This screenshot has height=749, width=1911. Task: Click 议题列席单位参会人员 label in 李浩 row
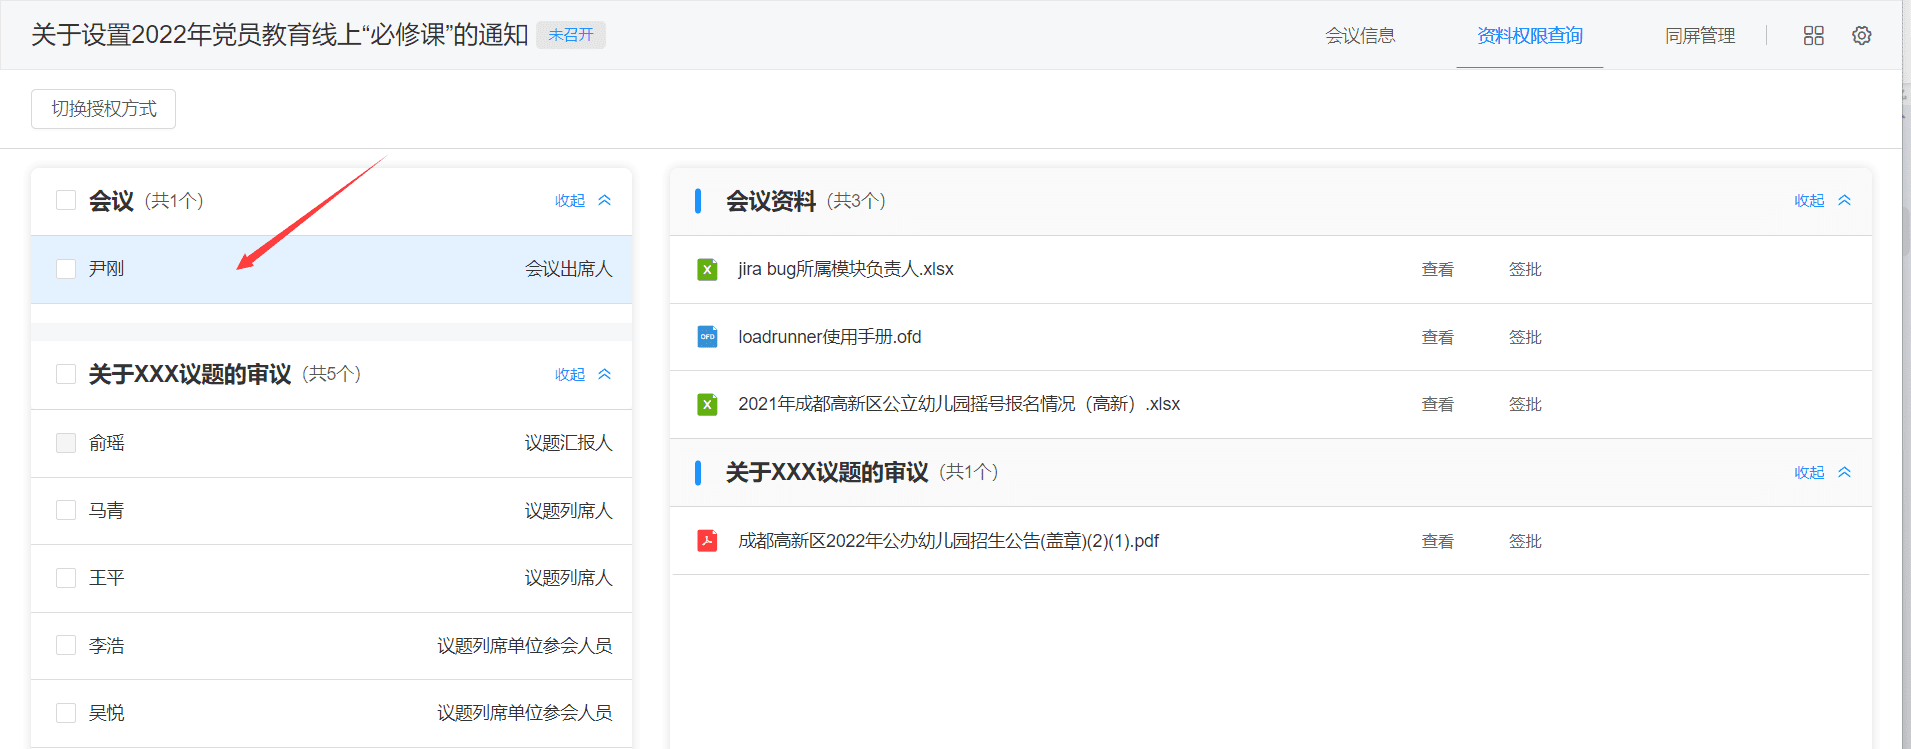(x=524, y=645)
